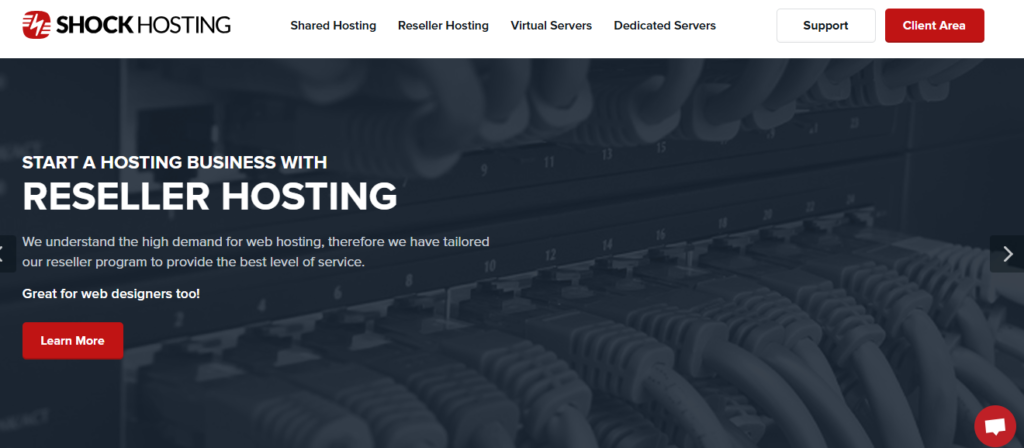The height and width of the screenshot is (448, 1024).
Task: Click the Shock Hosting logo
Action: (x=127, y=25)
